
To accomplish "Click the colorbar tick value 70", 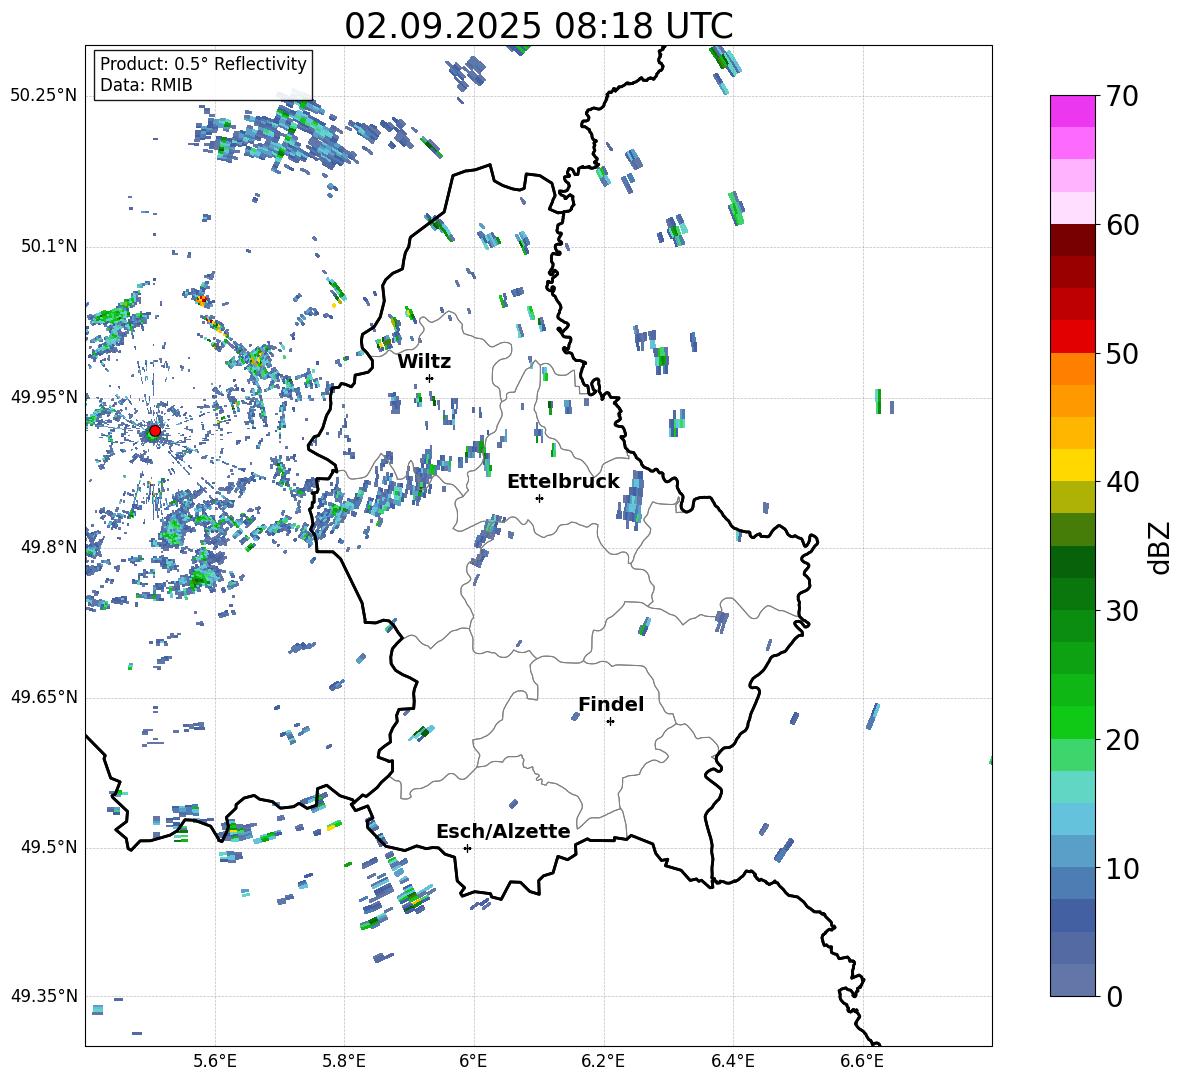I will 1122,96.
